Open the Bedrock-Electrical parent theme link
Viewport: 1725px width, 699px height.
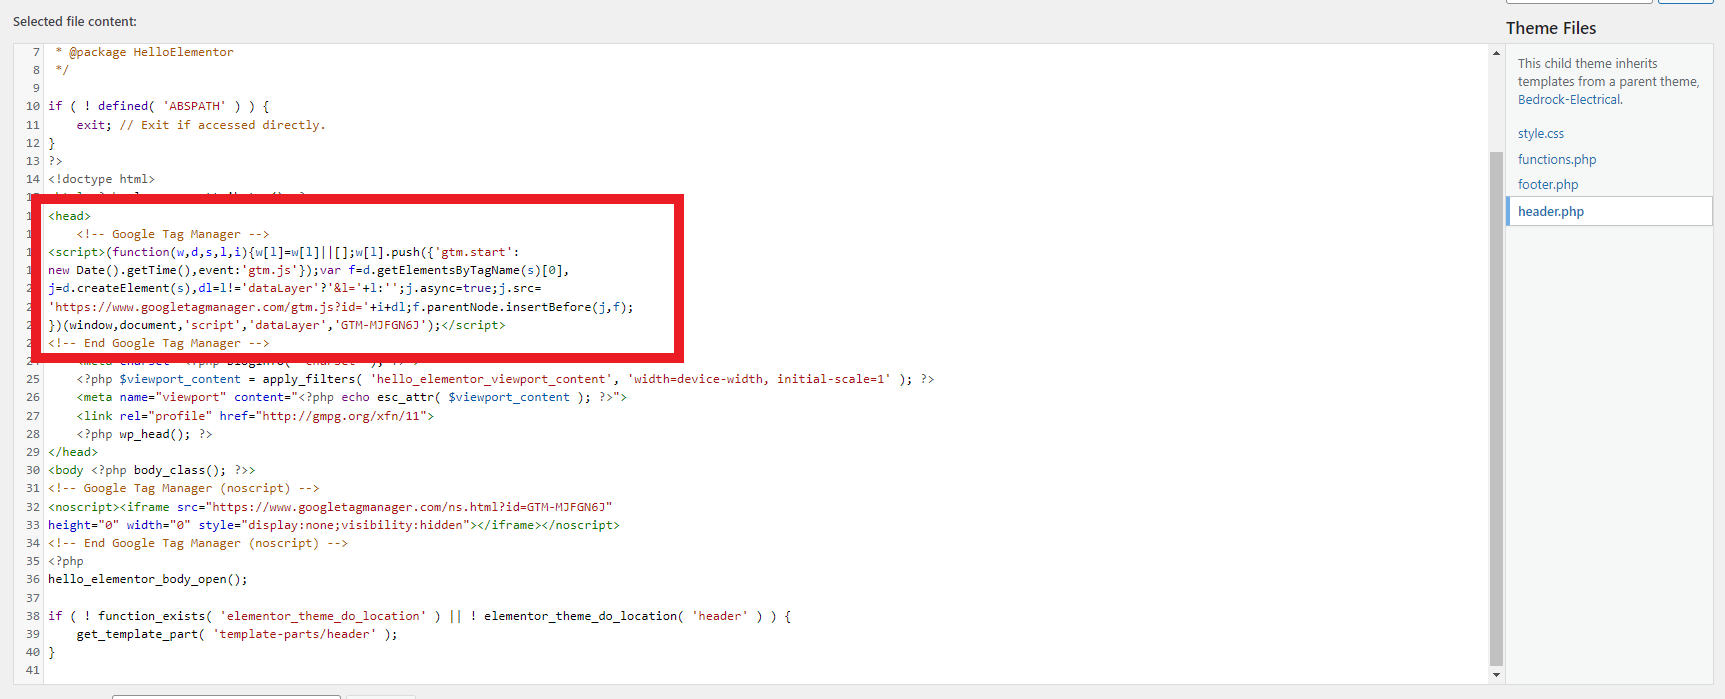click(1569, 100)
